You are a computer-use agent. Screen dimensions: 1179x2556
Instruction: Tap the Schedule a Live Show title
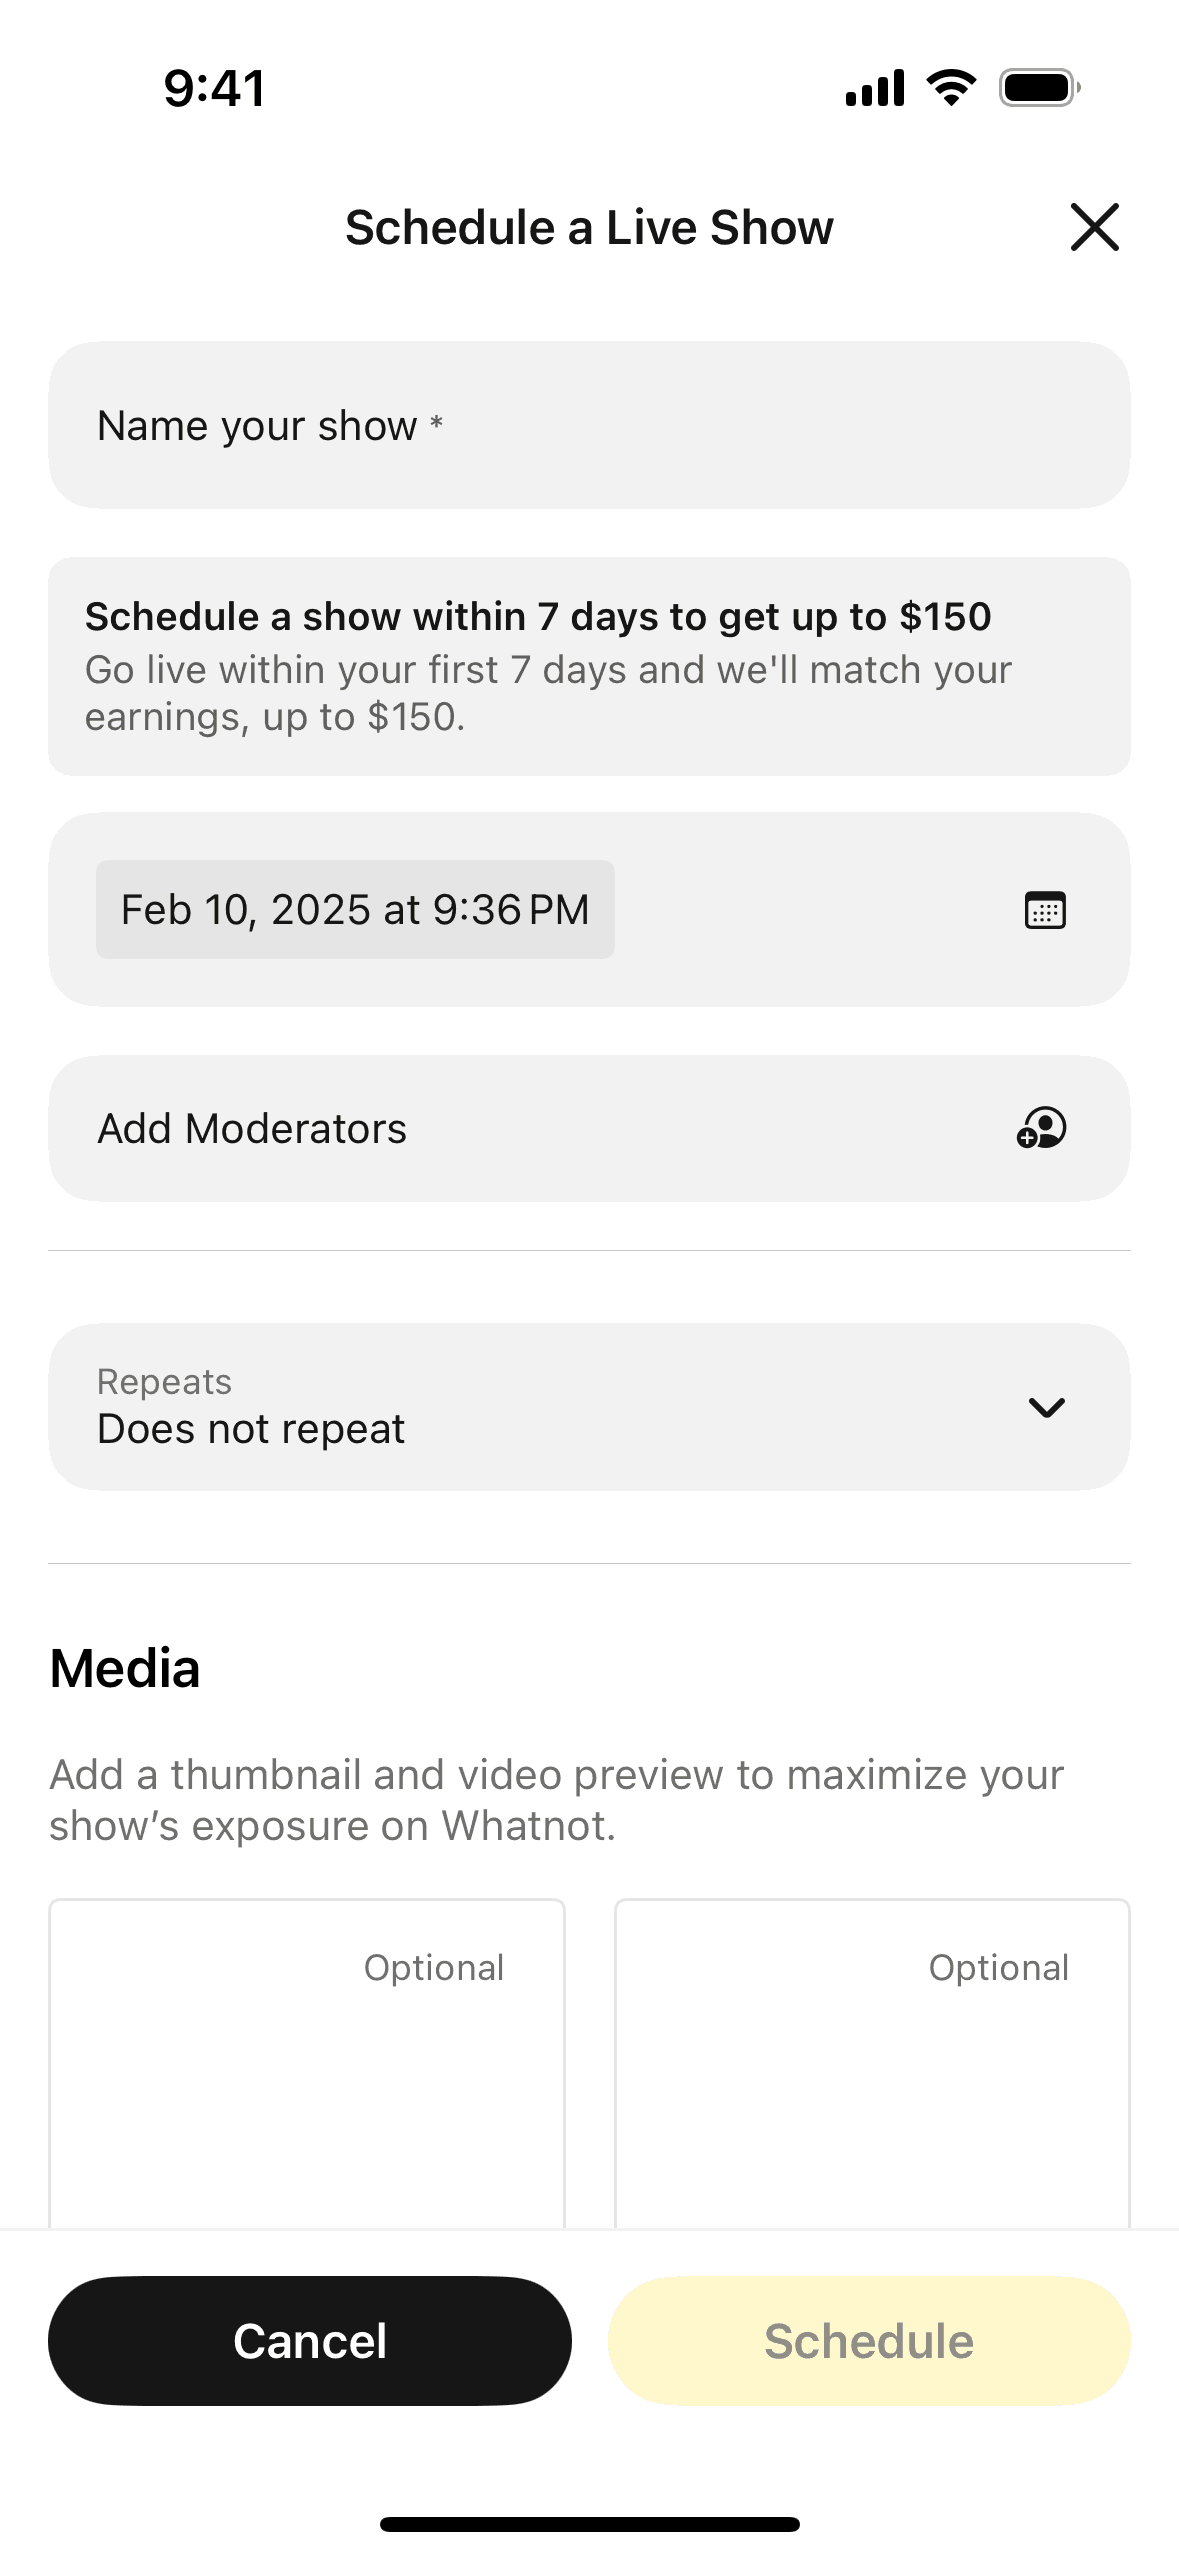point(589,228)
